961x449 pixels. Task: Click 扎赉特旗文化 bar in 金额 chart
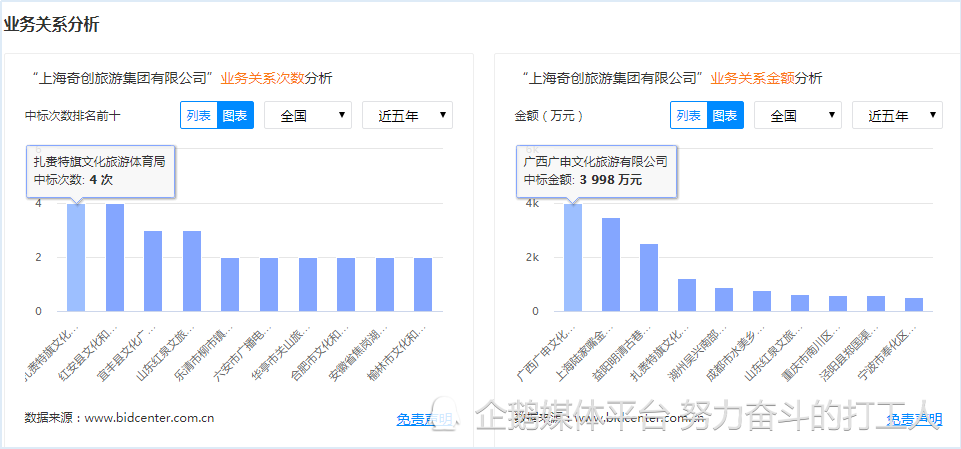click(x=687, y=295)
